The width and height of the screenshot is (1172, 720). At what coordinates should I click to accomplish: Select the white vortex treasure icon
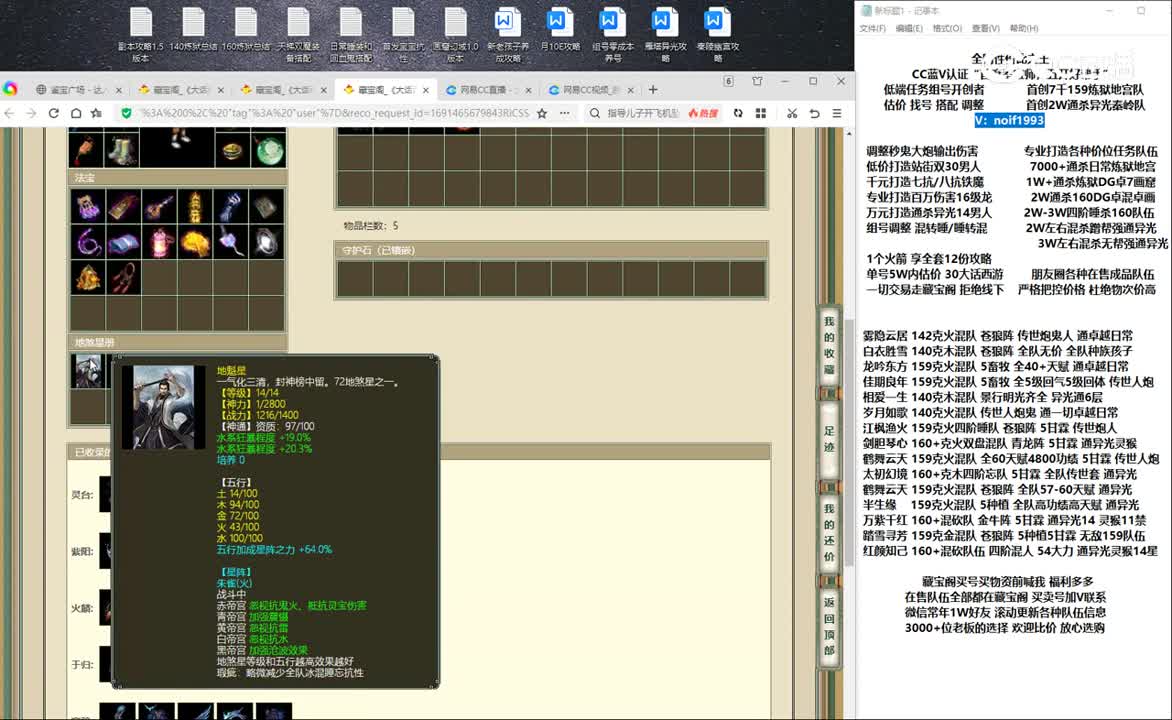tap(266, 242)
